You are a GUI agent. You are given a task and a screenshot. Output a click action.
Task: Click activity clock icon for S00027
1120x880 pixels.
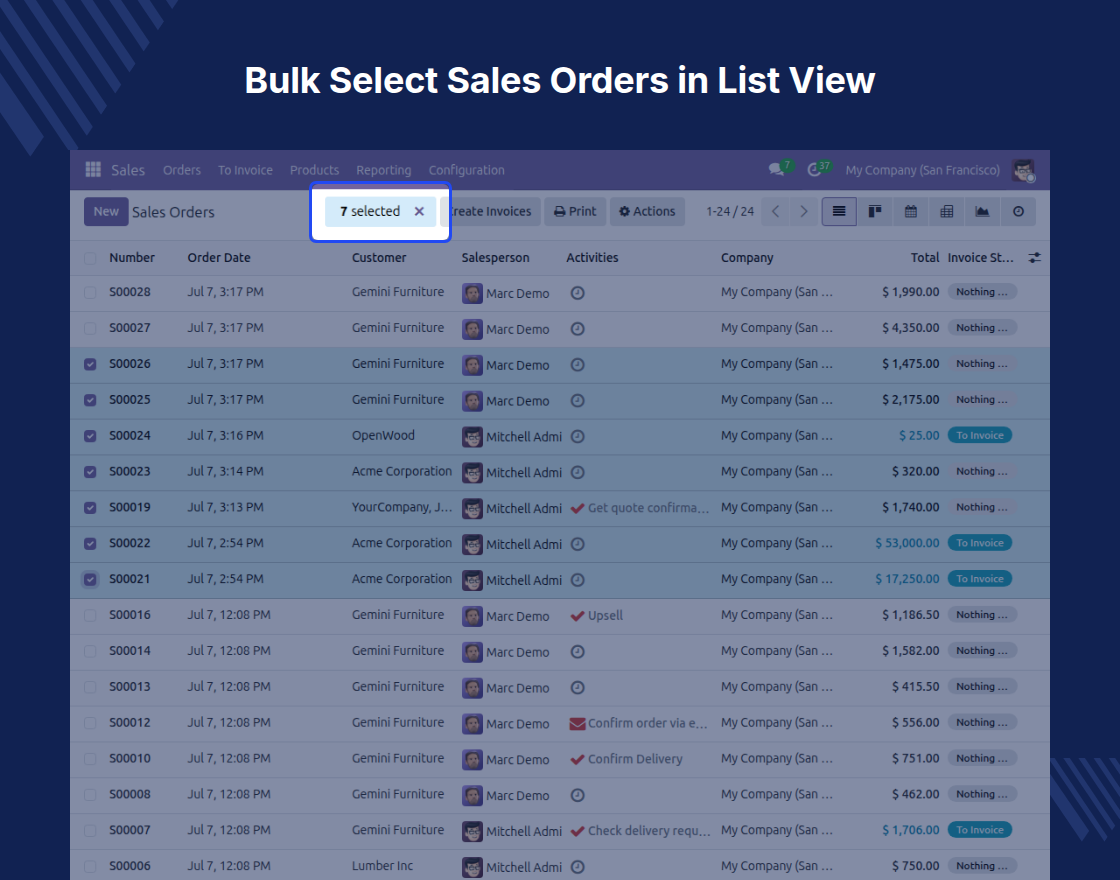(x=578, y=329)
